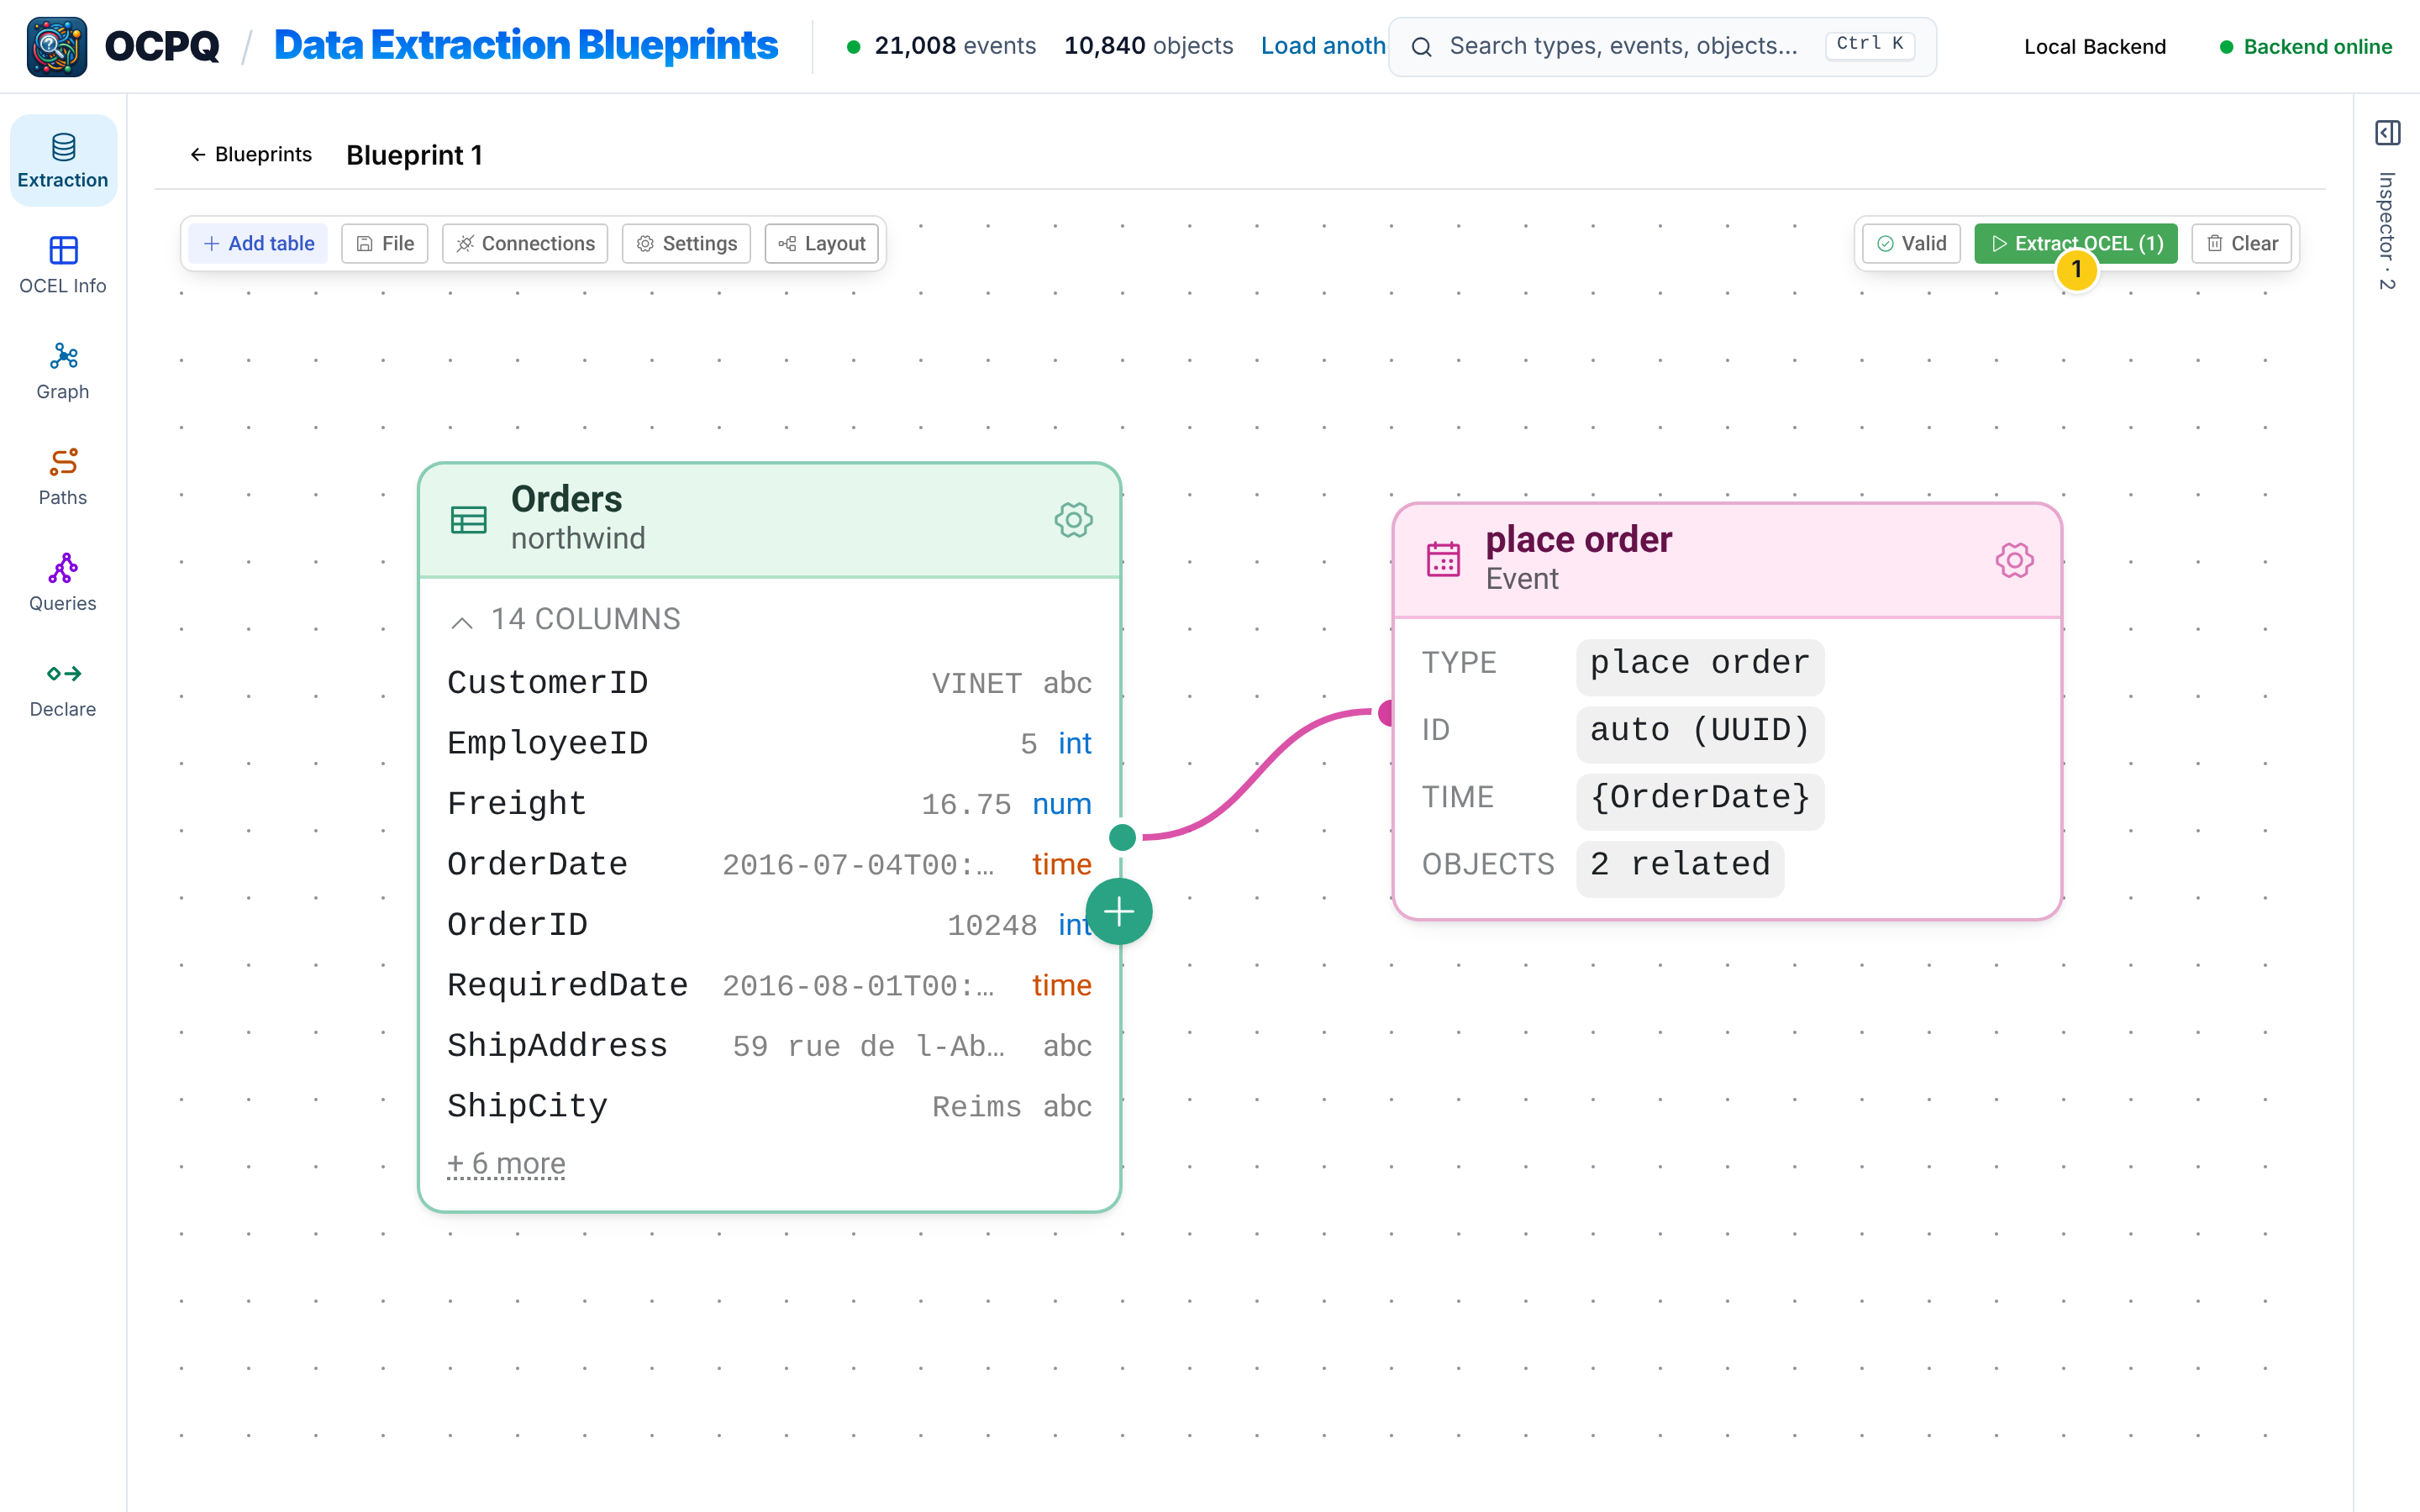Select the ShipCity column row
2420x1512 pixels.
(x=769, y=1106)
